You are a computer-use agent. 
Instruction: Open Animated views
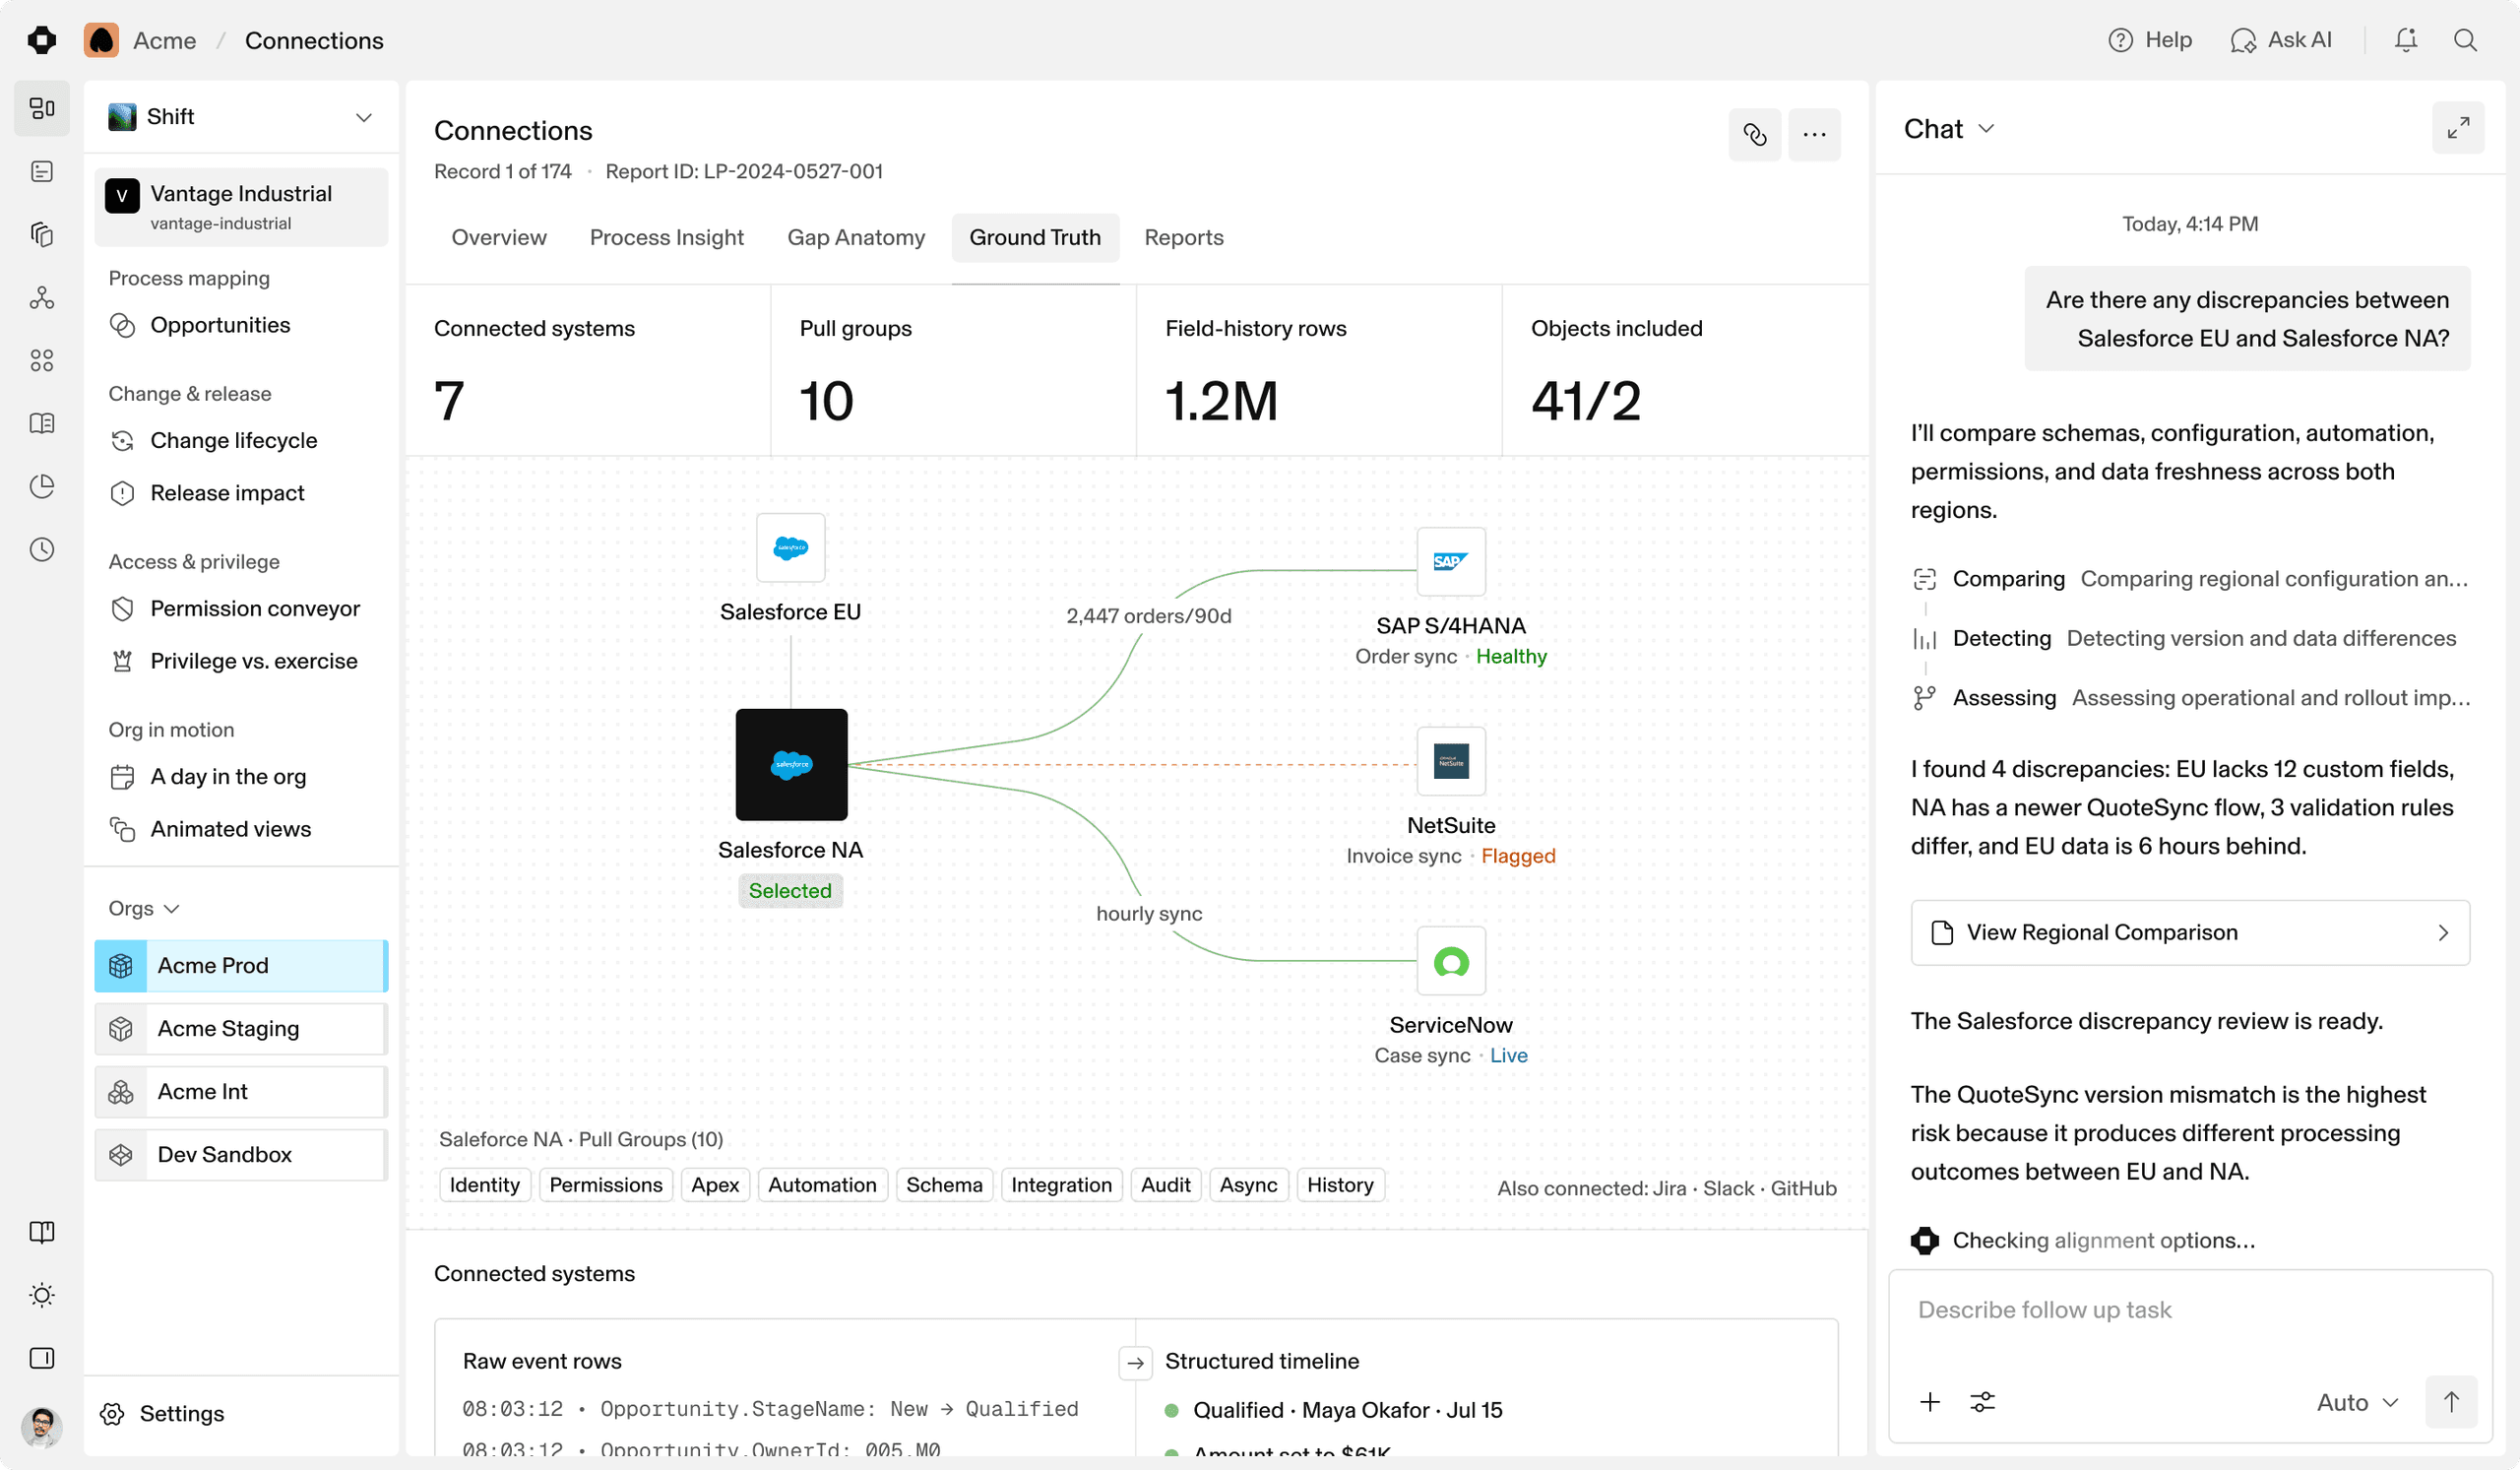[x=241, y=829]
